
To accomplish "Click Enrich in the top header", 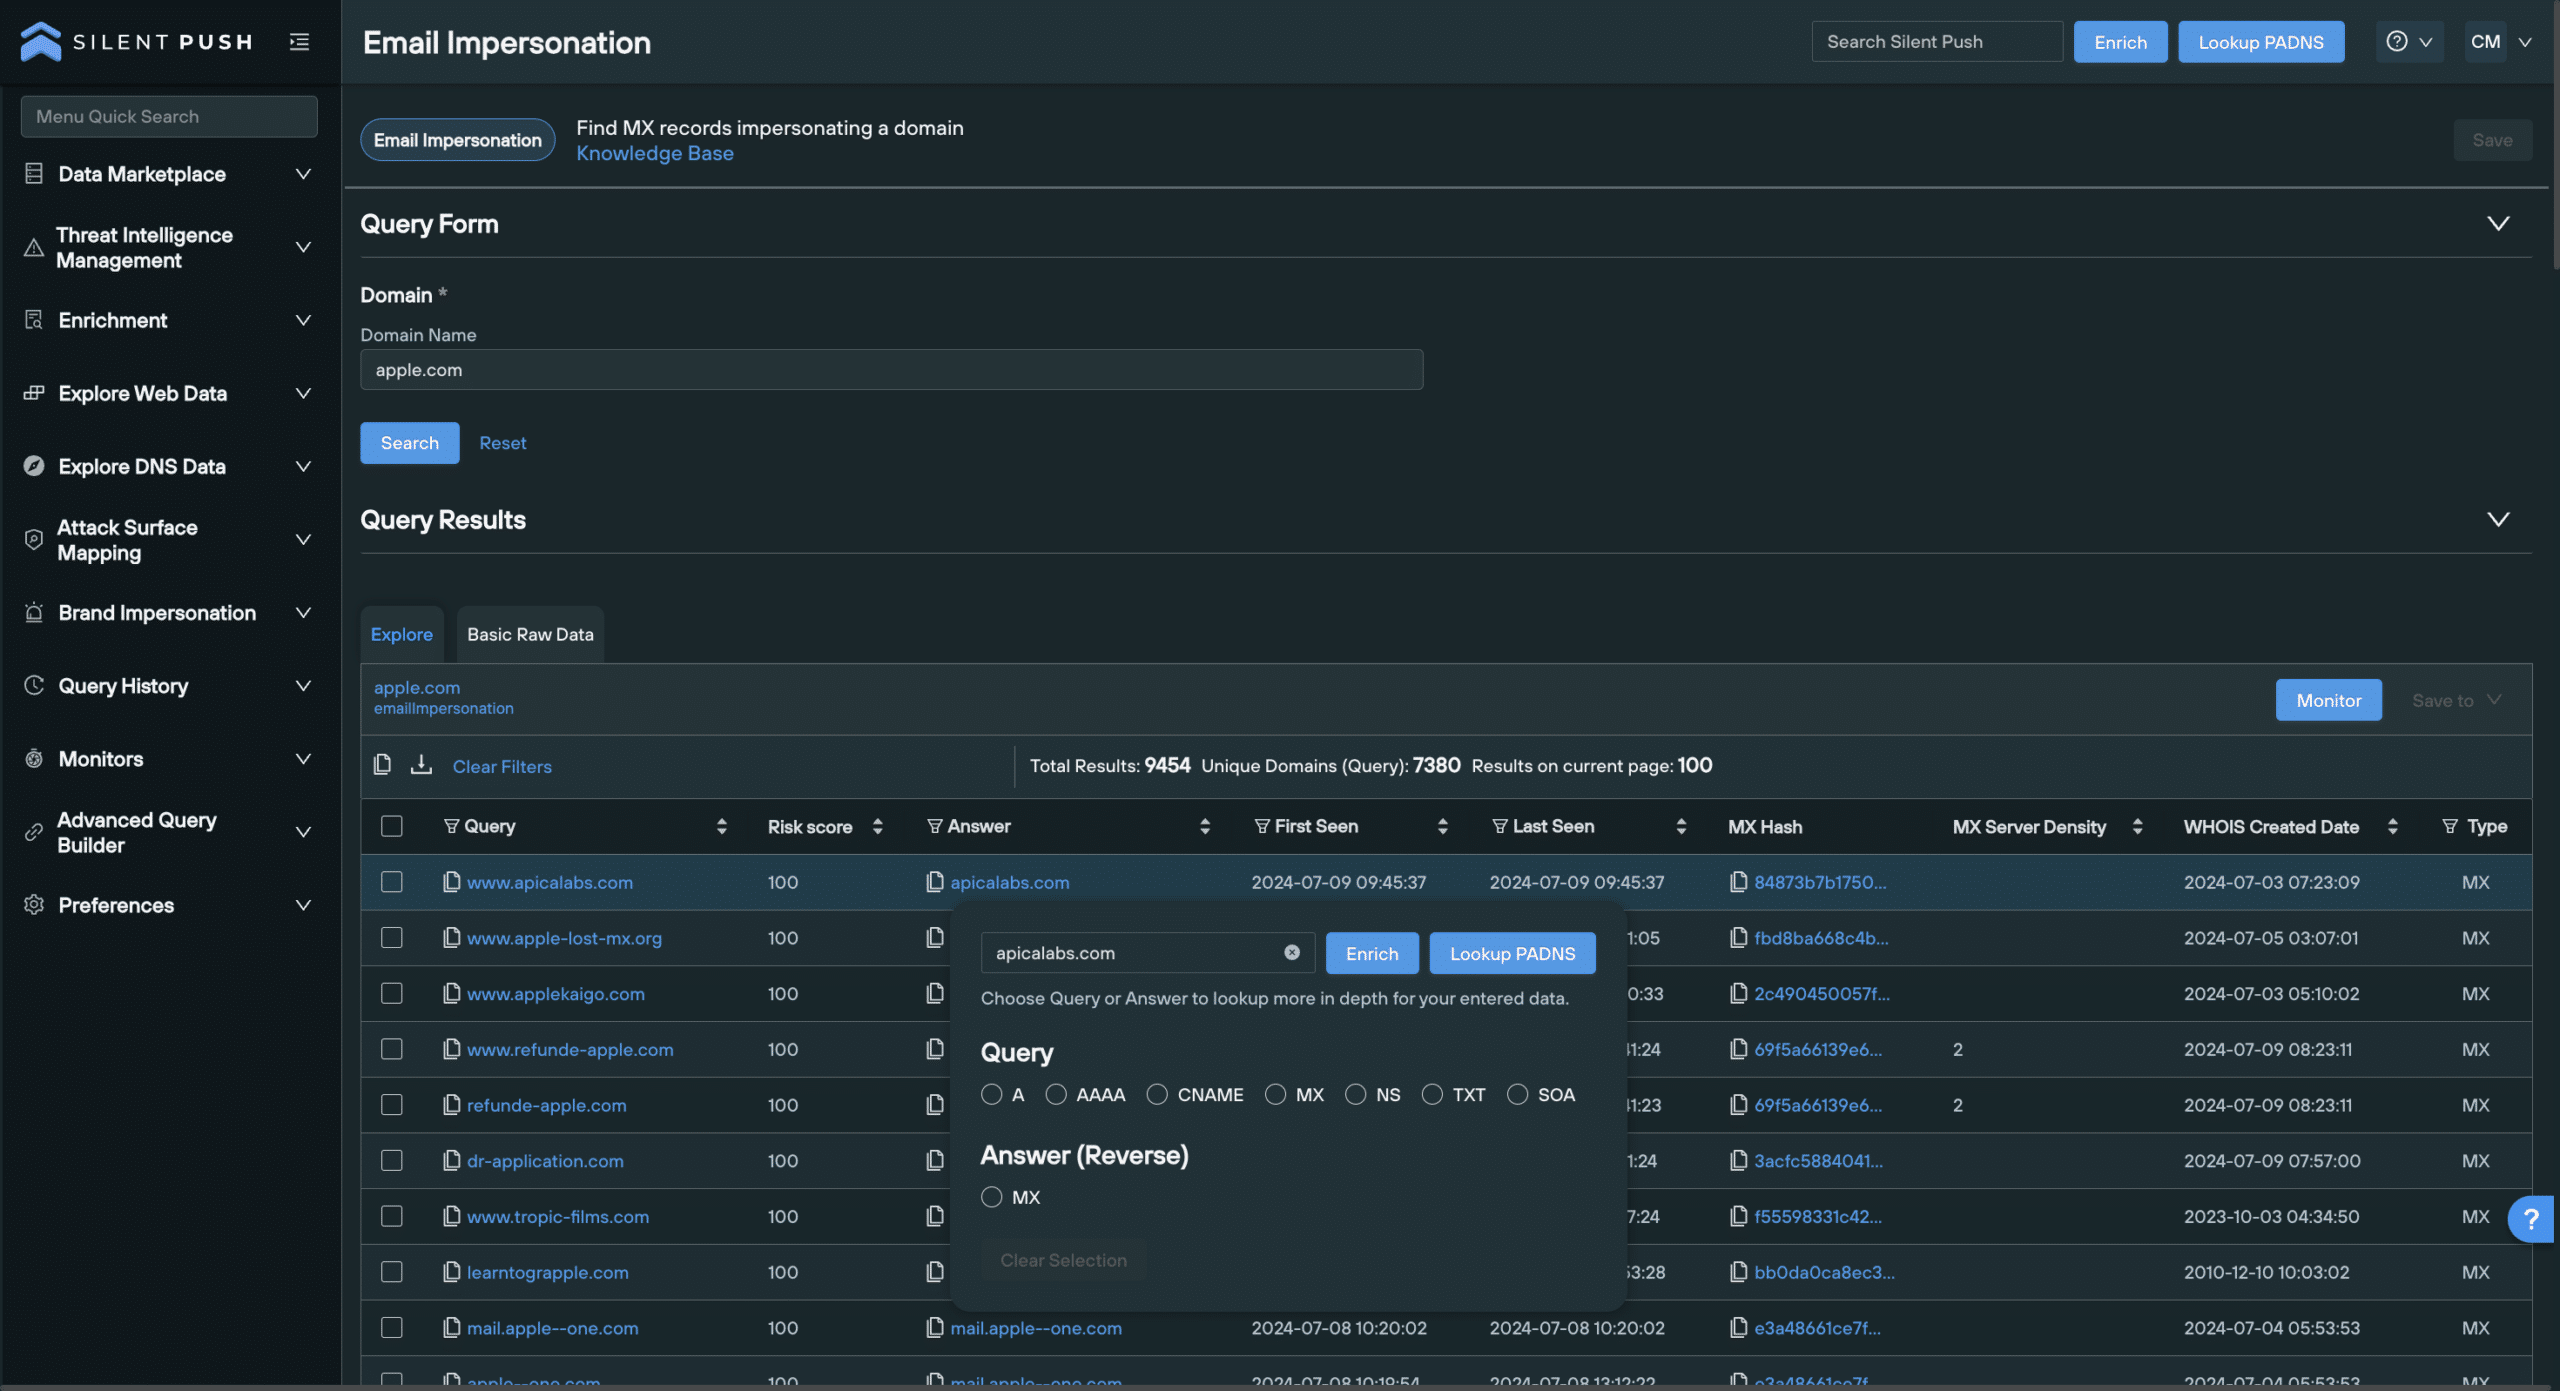I will (x=2120, y=41).
